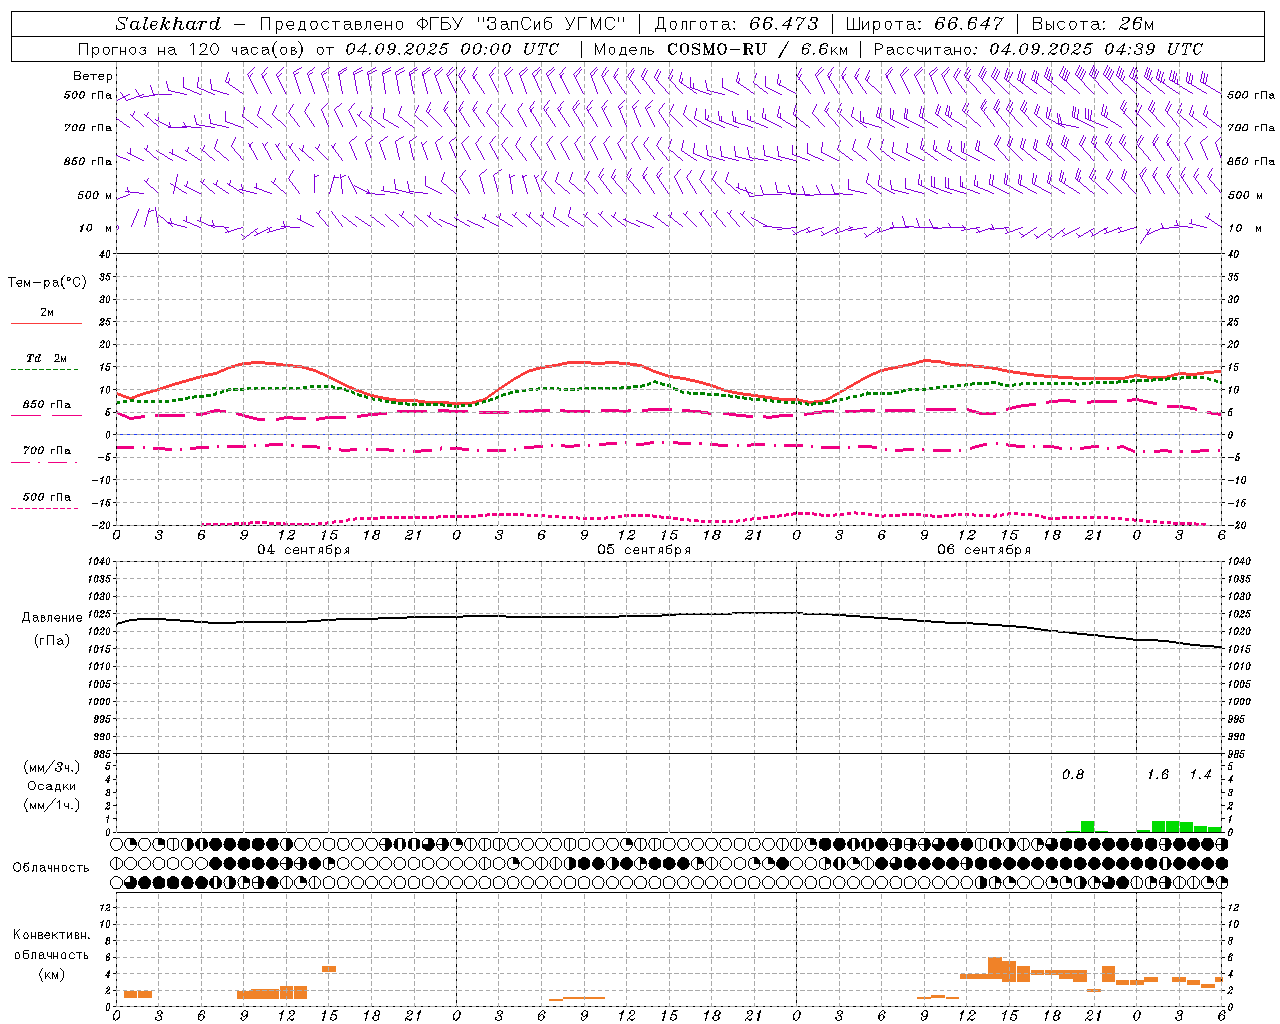The width and height of the screenshot is (1280, 1024).
Task: Click the 700 гПа wind label on right
Action: [x=1251, y=128]
